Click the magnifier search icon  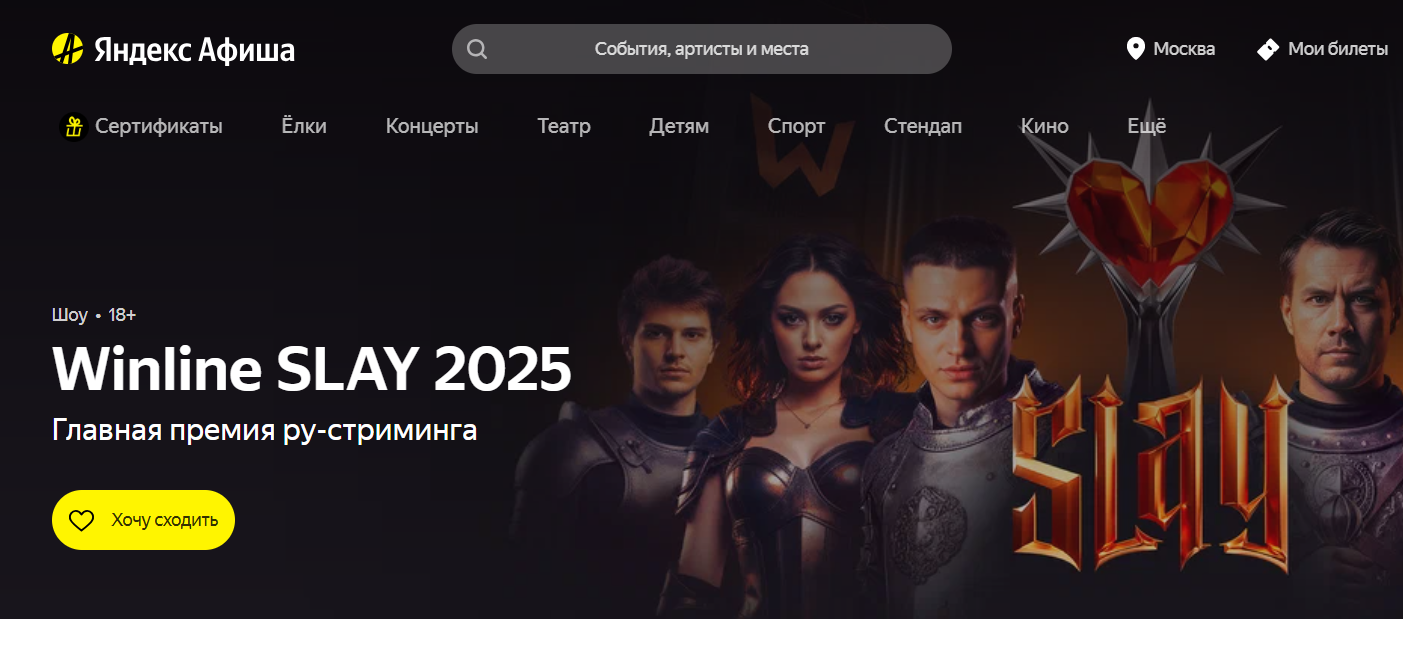[477, 49]
